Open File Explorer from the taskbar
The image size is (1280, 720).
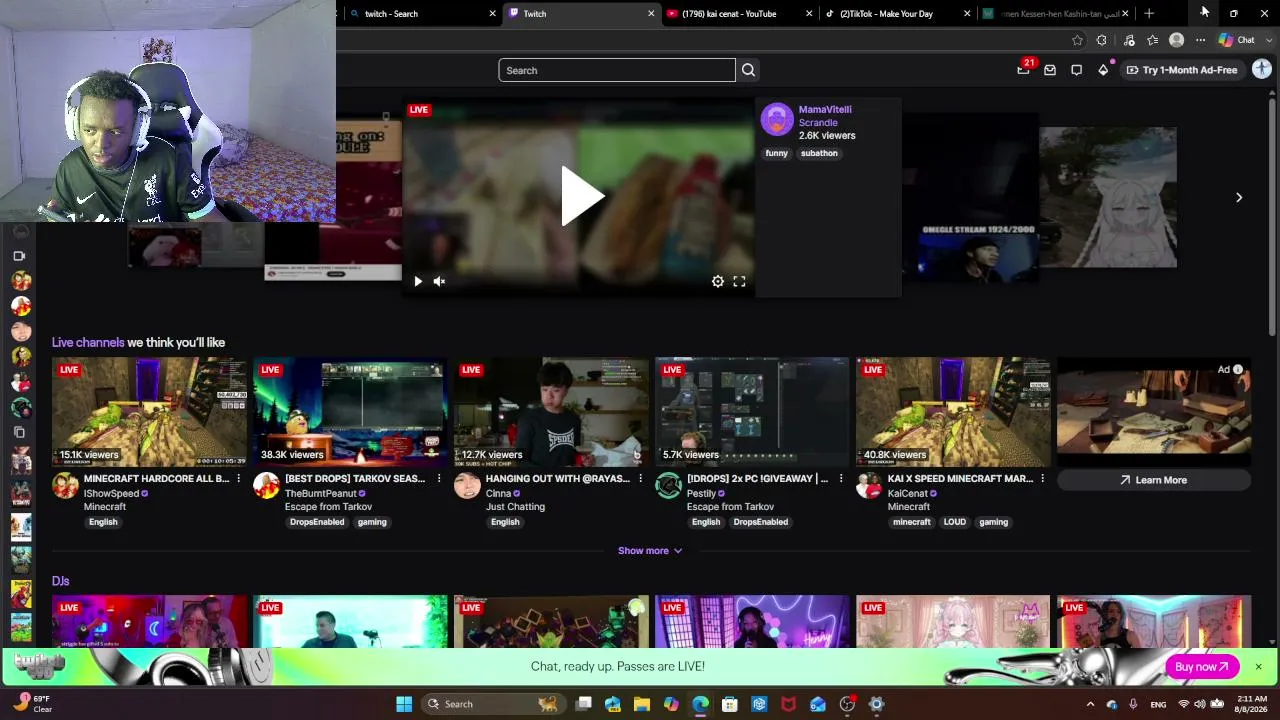coord(642,704)
